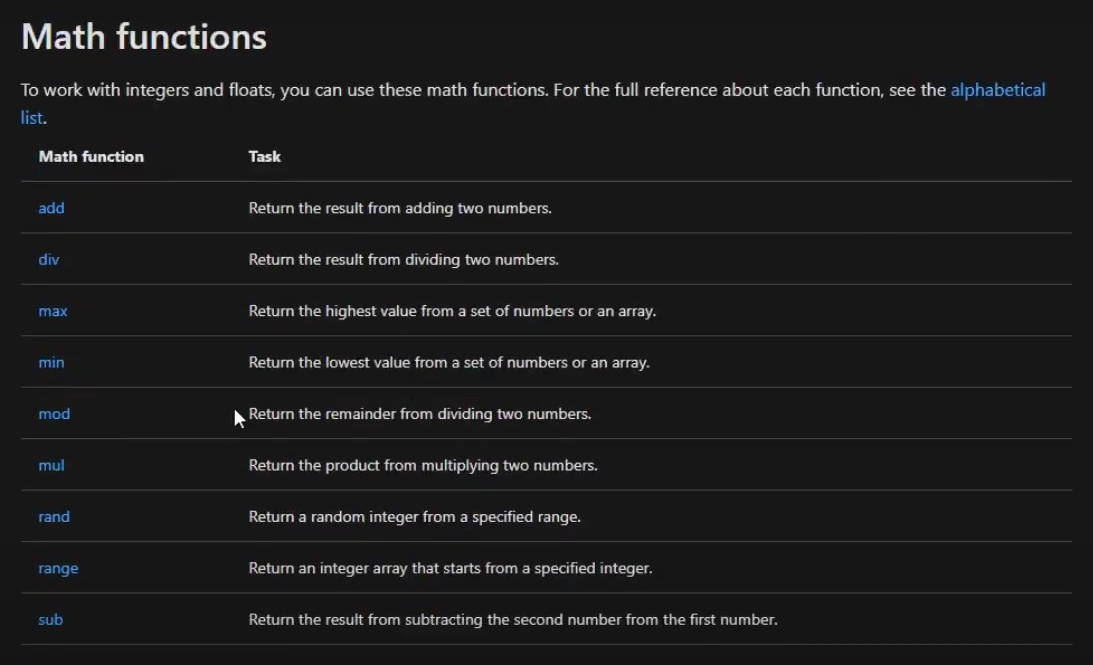Open the max function link
Viewport: 1093px width, 665px height.
[x=53, y=311]
